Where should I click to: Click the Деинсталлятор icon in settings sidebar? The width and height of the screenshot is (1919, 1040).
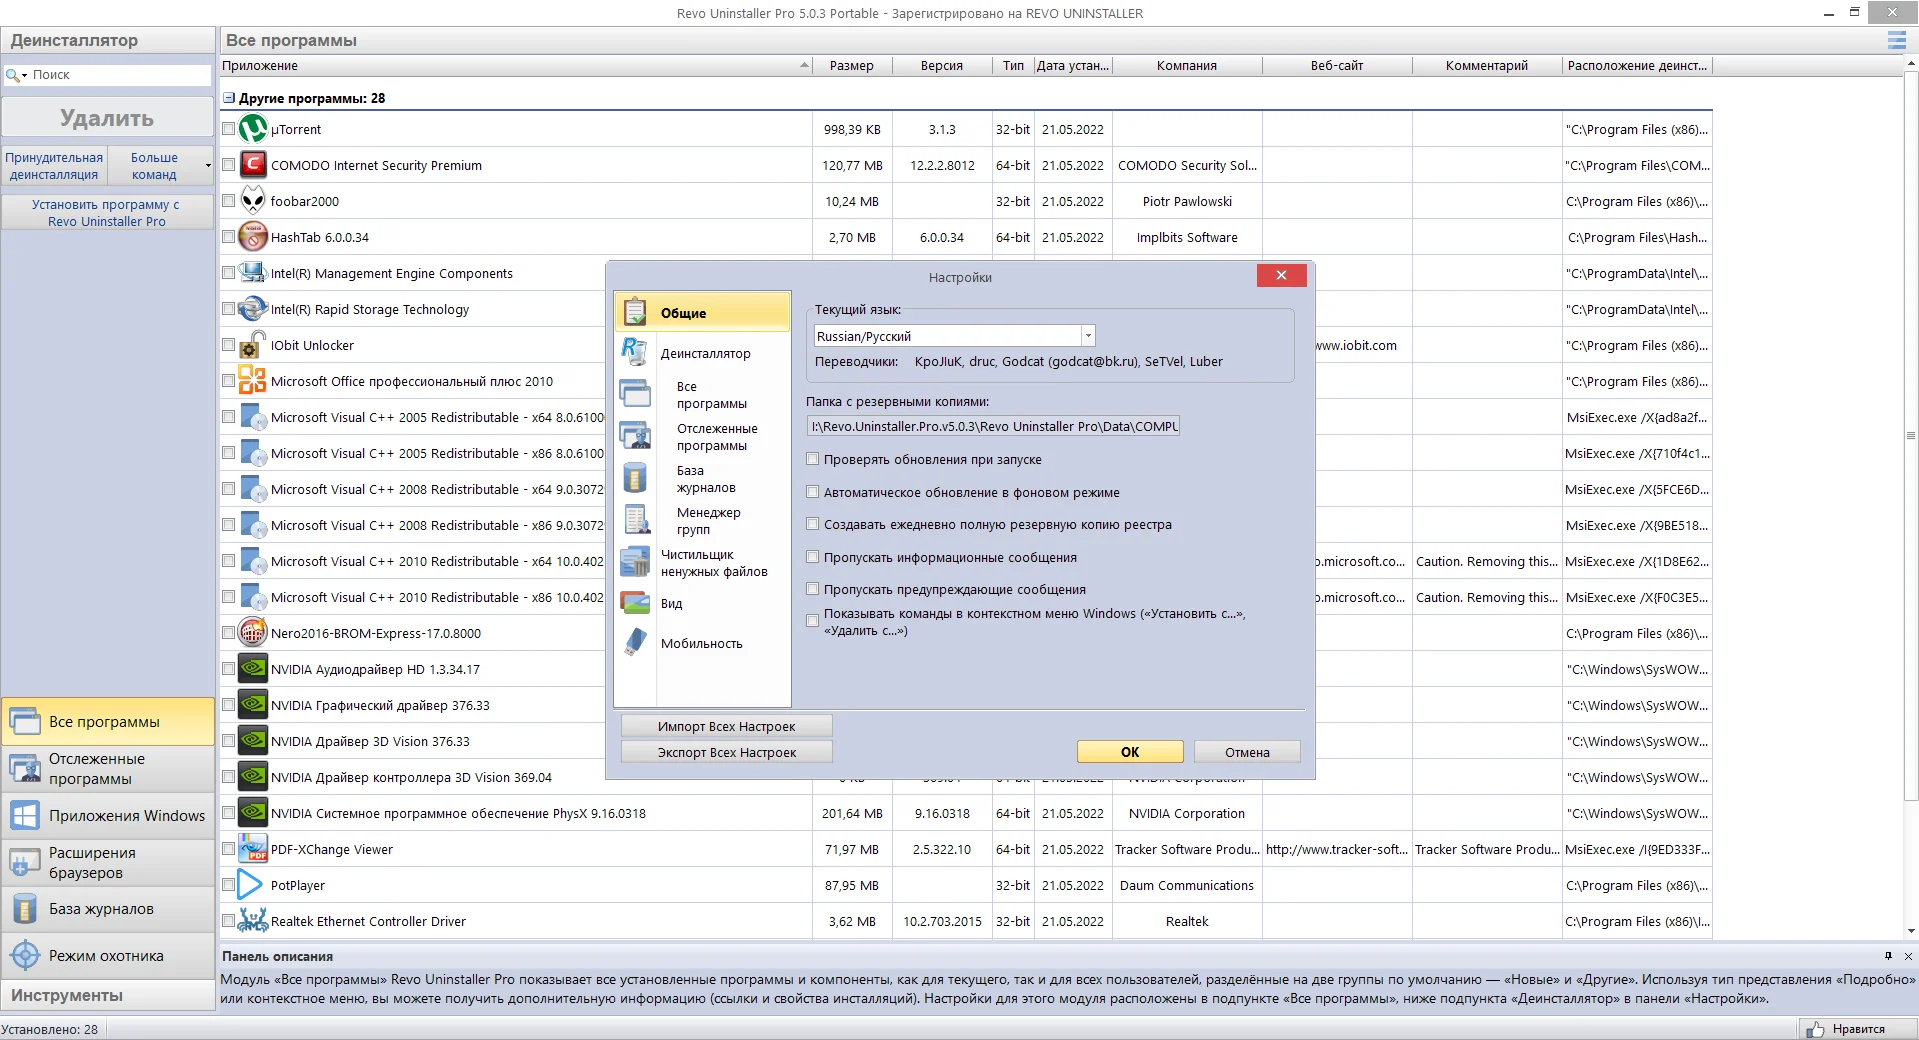coord(635,352)
